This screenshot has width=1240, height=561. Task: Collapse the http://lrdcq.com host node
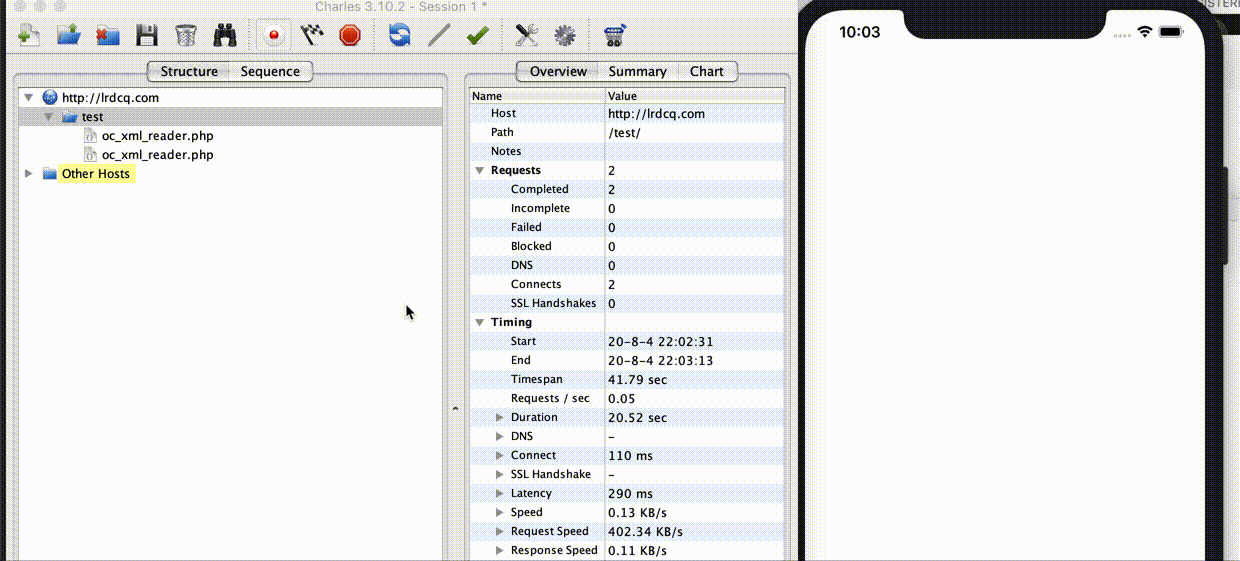coord(29,98)
